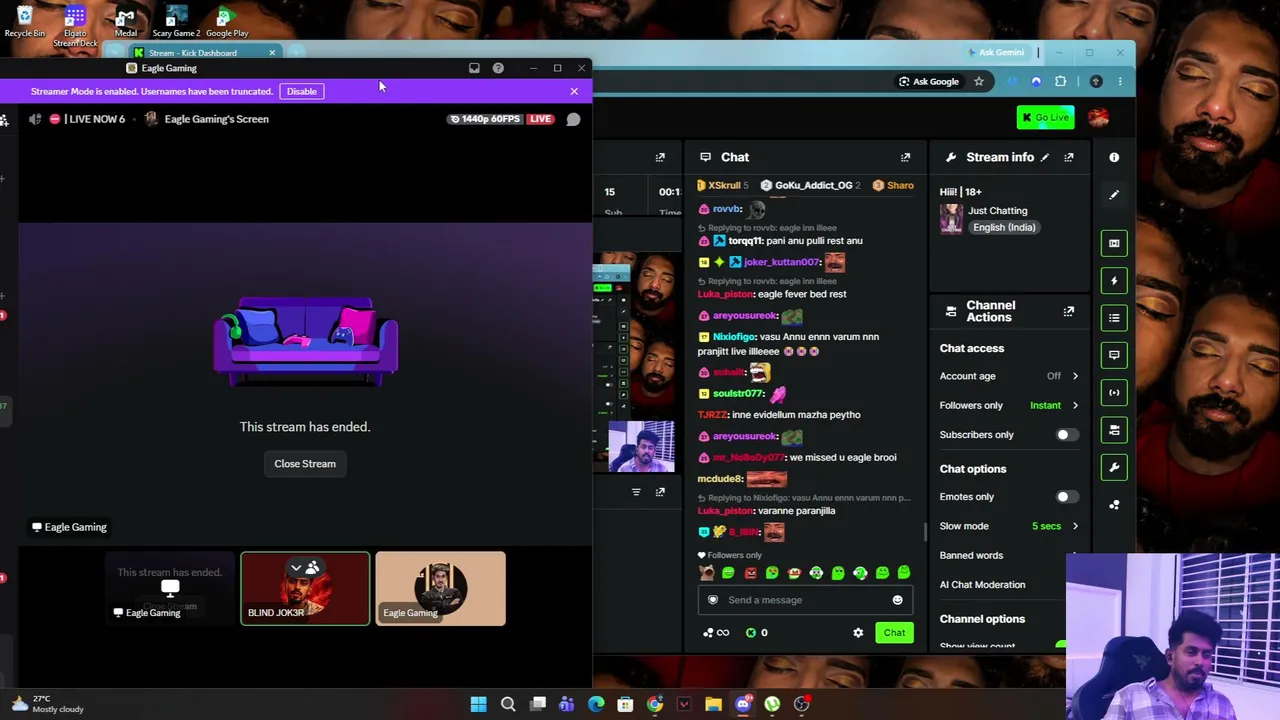The height and width of the screenshot is (720, 1280).
Task: Open Chrome extensions puzzle icon
Action: pyautogui.click(x=1060, y=82)
